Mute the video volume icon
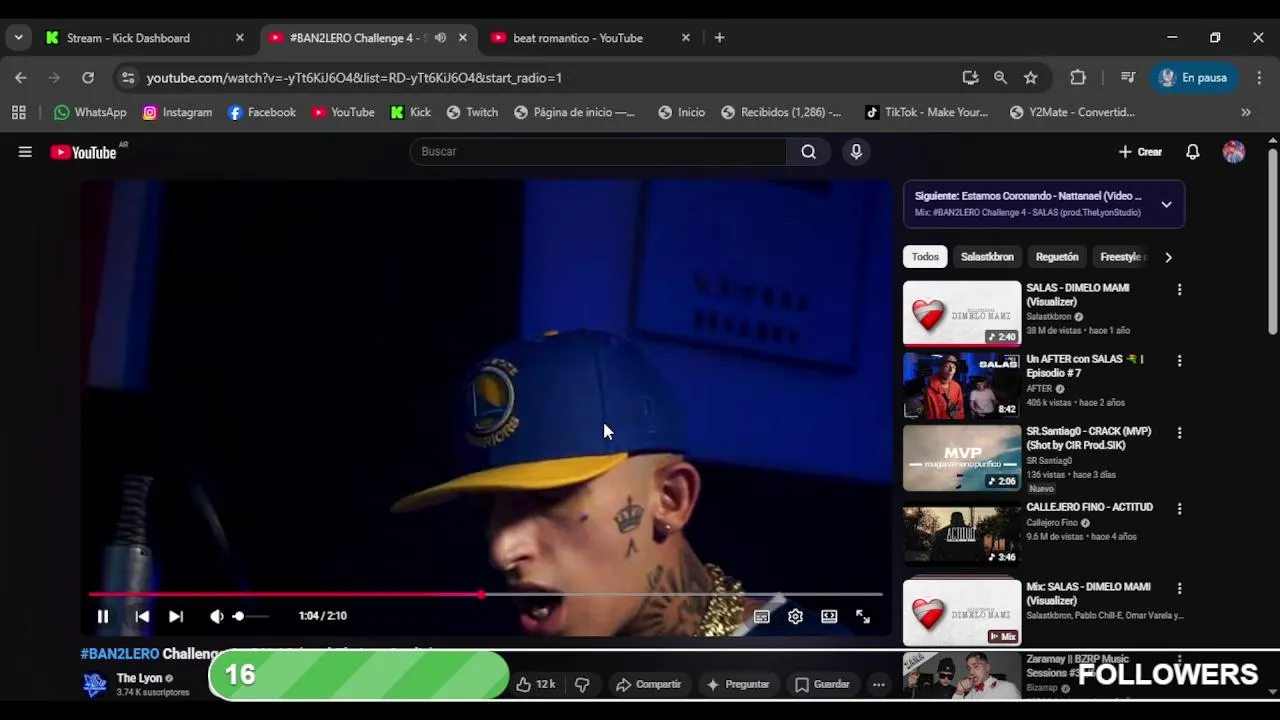This screenshot has height=720, width=1280. tap(217, 616)
